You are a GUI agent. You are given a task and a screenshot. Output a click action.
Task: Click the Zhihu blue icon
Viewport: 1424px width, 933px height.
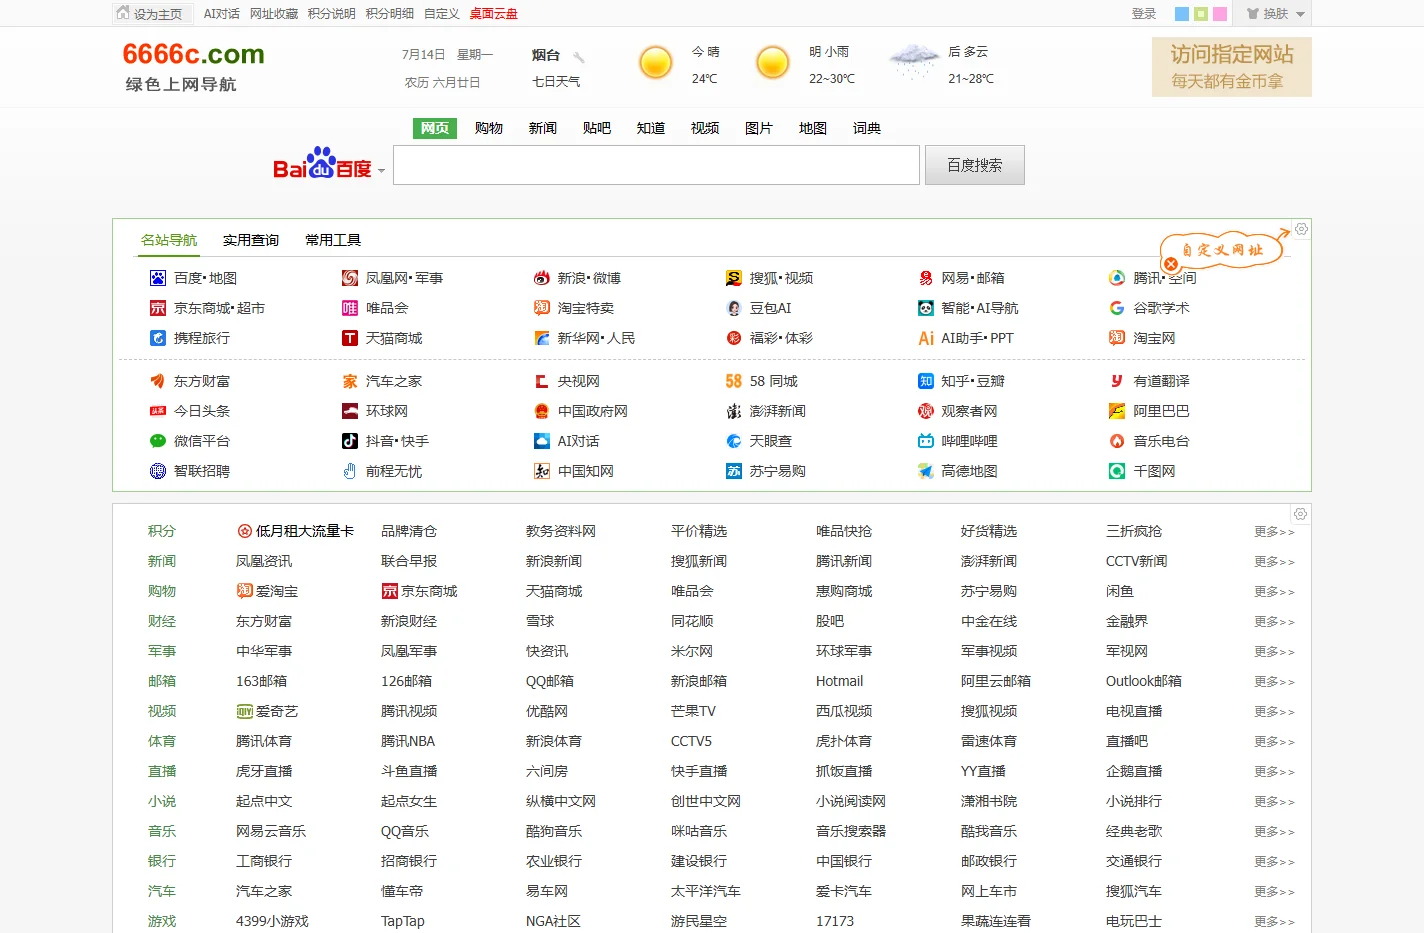(925, 381)
